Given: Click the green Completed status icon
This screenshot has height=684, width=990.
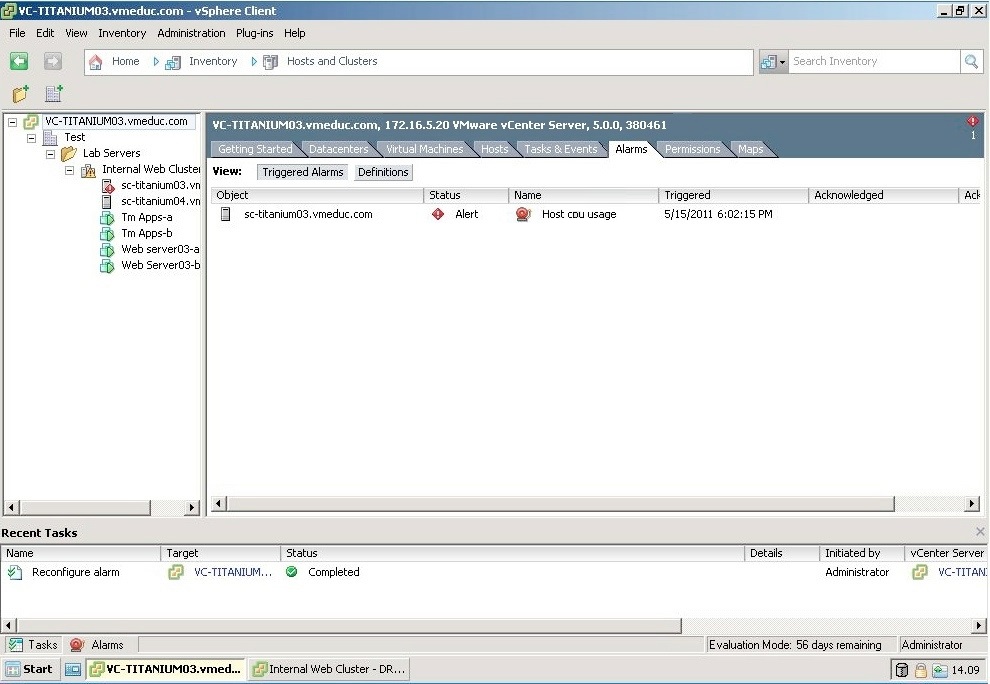Looking at the screenshot, I should coord(292,572).
